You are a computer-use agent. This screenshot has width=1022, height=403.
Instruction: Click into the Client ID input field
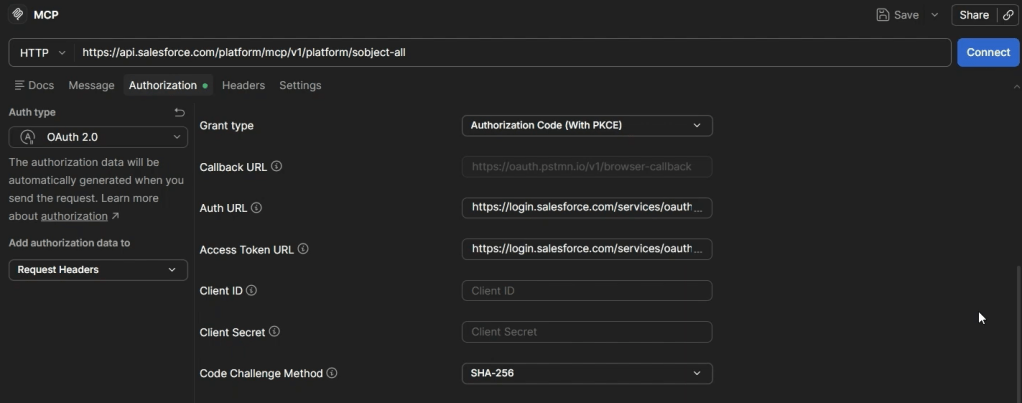[587, 291]
